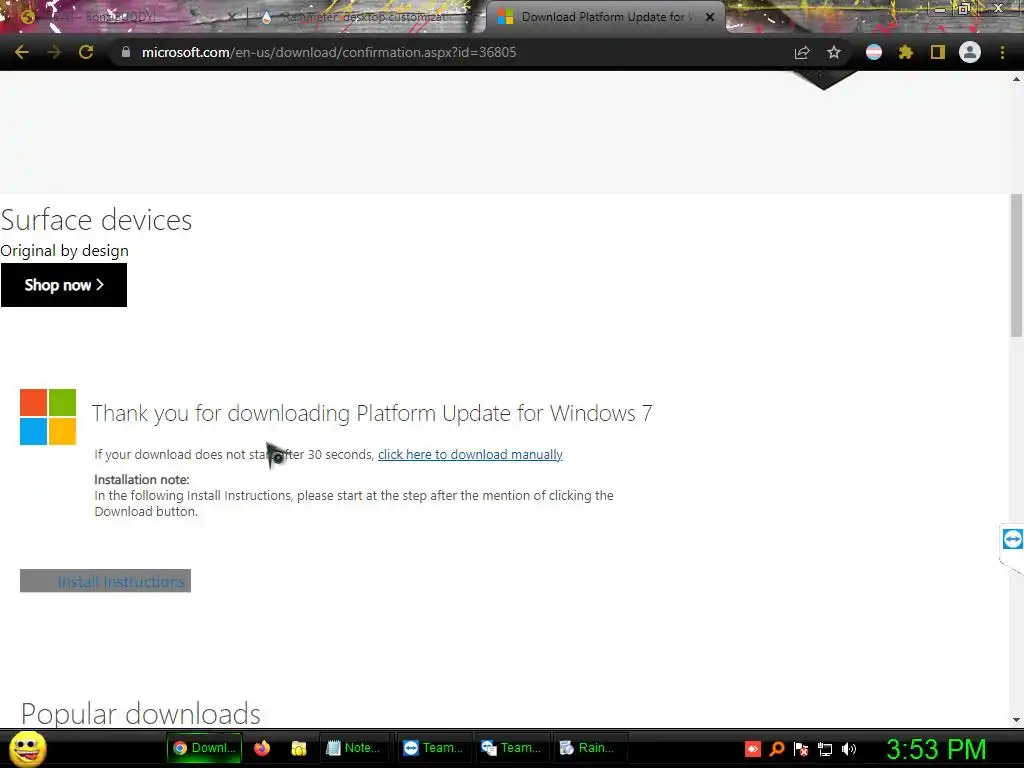The image size is (1024, 768).
Task: Open the striped flag extension icon
Action: (x=874, y=52)
